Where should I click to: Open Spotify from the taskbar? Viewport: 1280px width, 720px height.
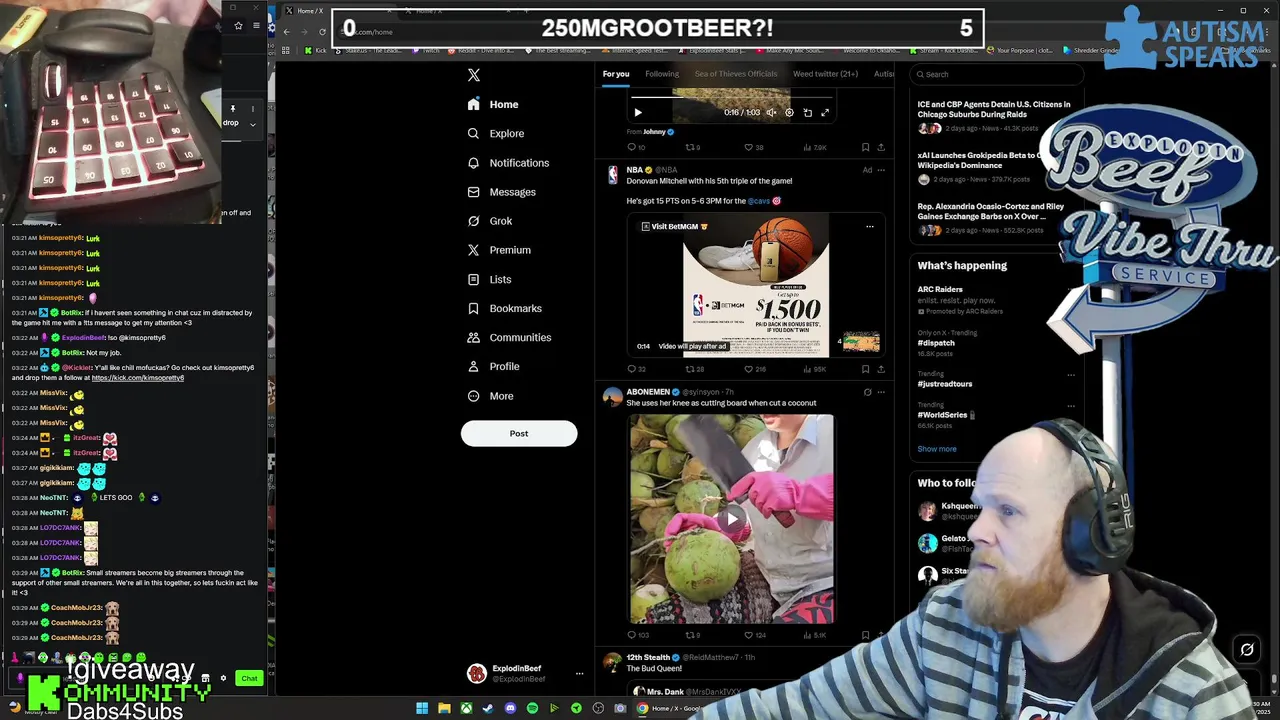click(532, 708)
